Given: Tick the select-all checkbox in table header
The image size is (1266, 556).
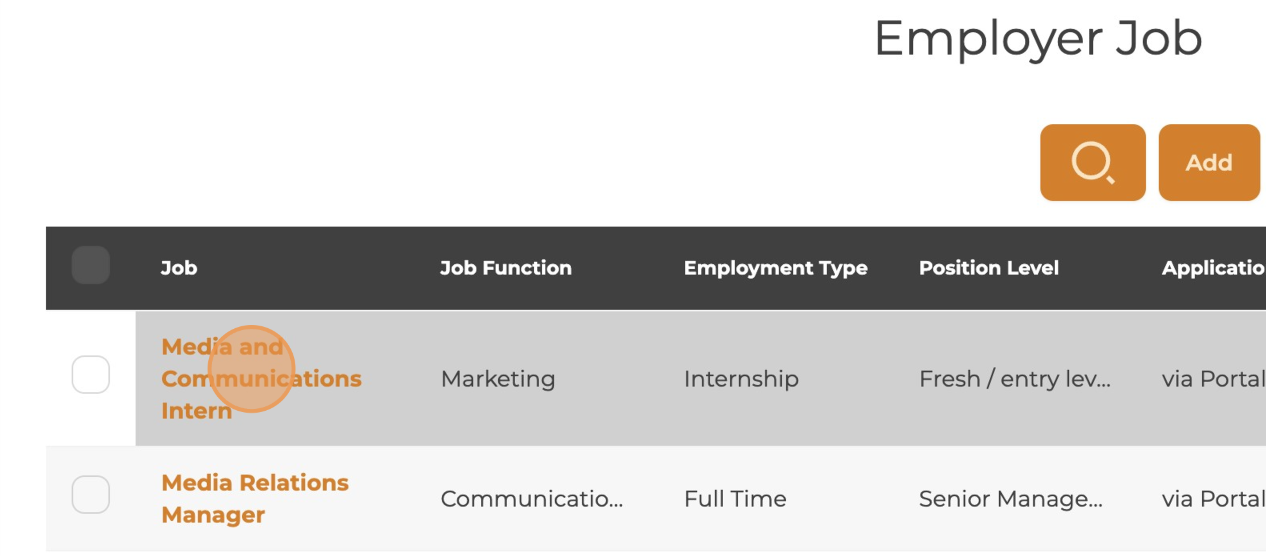Looking at the screenshot, I should coord(91,266).
